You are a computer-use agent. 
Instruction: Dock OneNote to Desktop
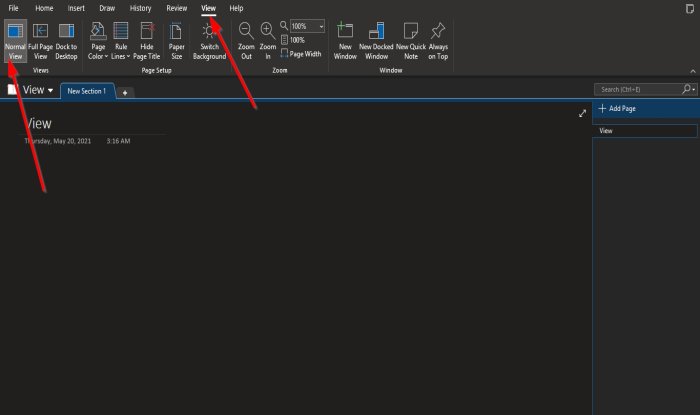pyautogui.click(x=66, y=41)
